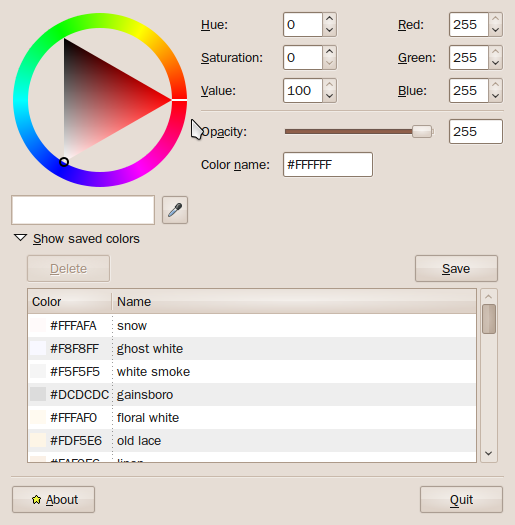Click the #FDF5E6 hex code cell
The height and width of the screenshot is (525, 515).
tap(76, 441)
